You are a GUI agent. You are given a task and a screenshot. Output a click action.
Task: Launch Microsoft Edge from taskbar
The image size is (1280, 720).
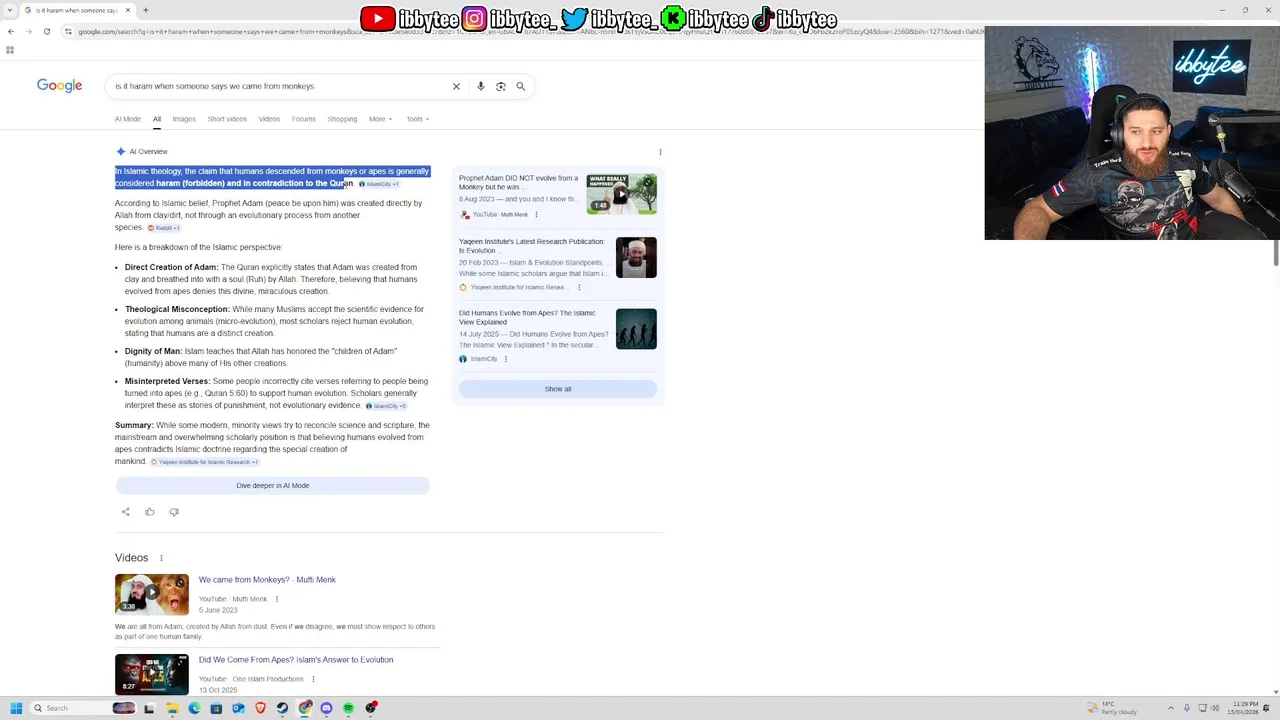[194, 708]
